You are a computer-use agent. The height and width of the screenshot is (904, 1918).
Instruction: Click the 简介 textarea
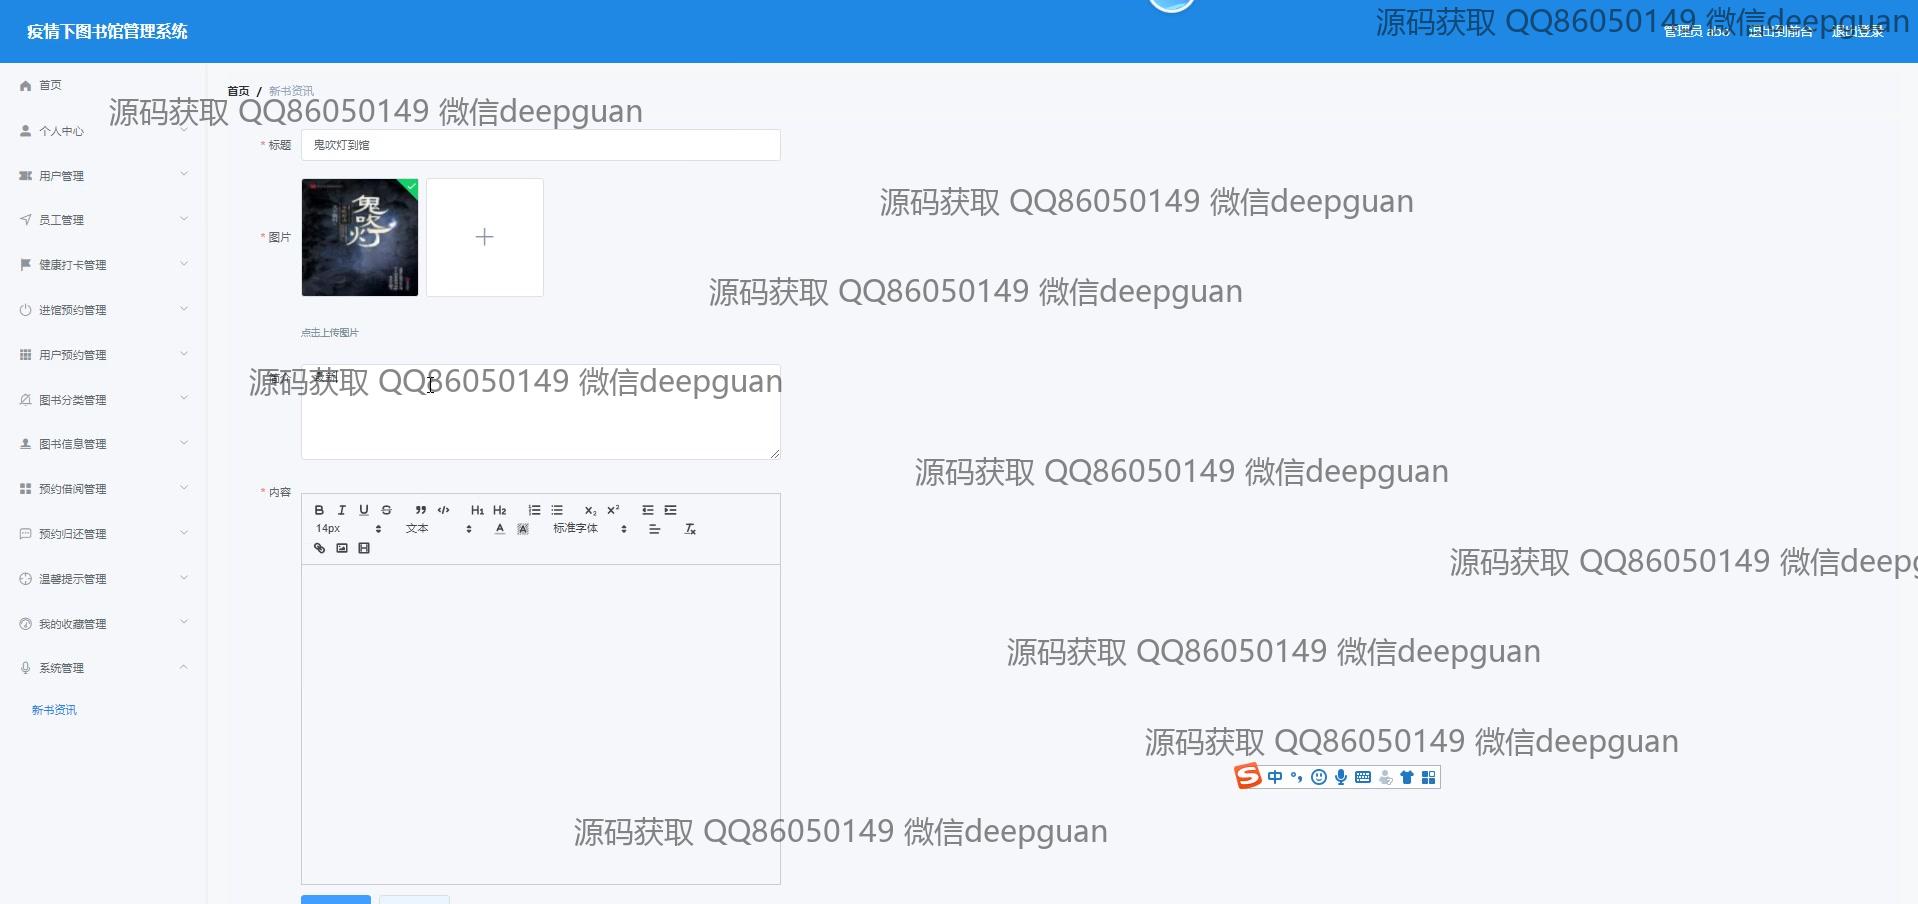point(541,412)
